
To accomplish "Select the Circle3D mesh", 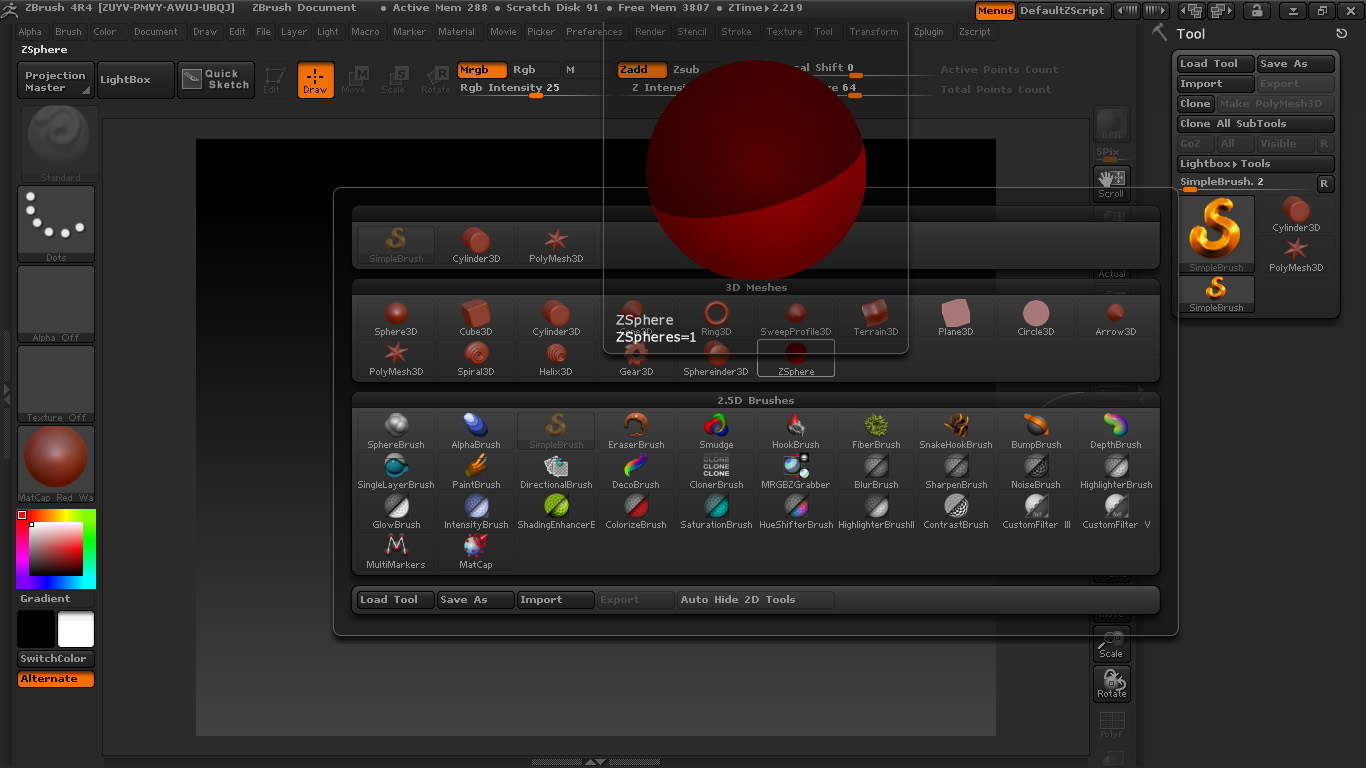I will (x=1036, y=319).
